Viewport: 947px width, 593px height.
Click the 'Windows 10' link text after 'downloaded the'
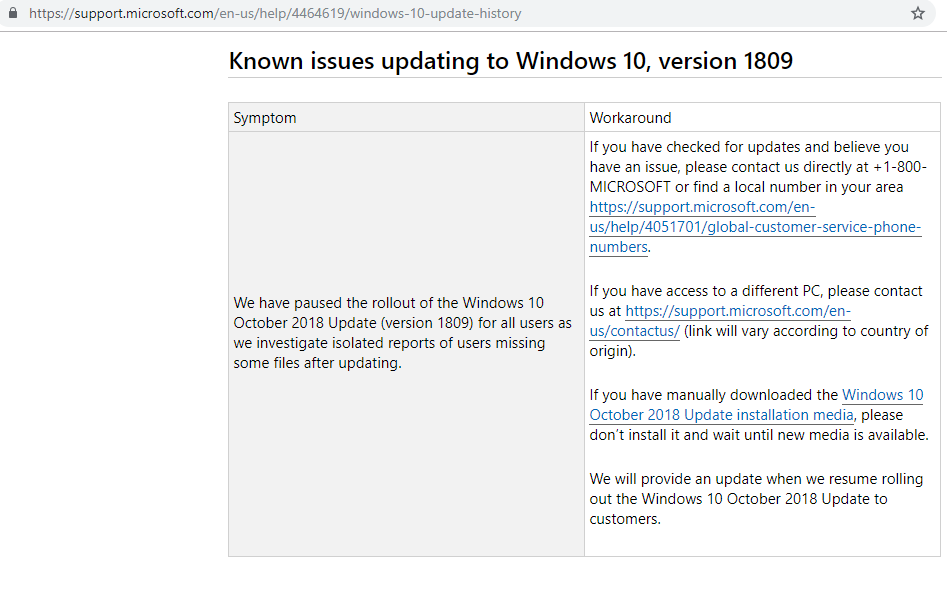(x=882, y=395)
